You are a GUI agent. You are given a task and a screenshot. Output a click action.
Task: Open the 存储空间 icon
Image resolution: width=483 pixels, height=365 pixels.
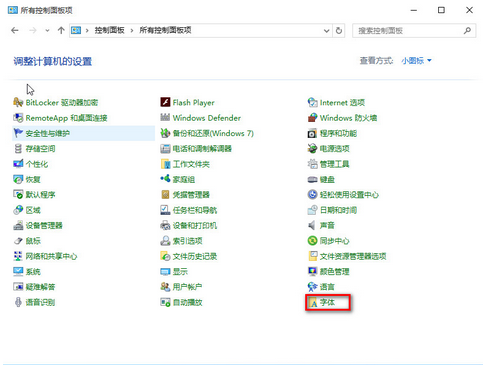pos(18,148)
